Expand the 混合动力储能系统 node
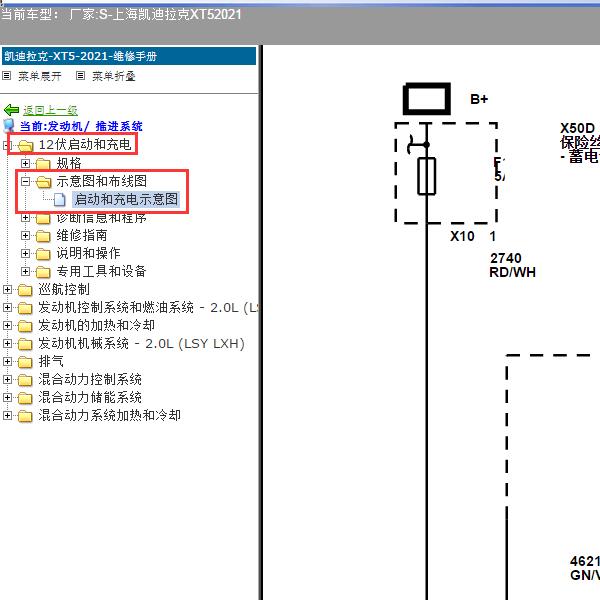This screenshot has width=600, height=600. pyautogui.click(x=7, y=397)
